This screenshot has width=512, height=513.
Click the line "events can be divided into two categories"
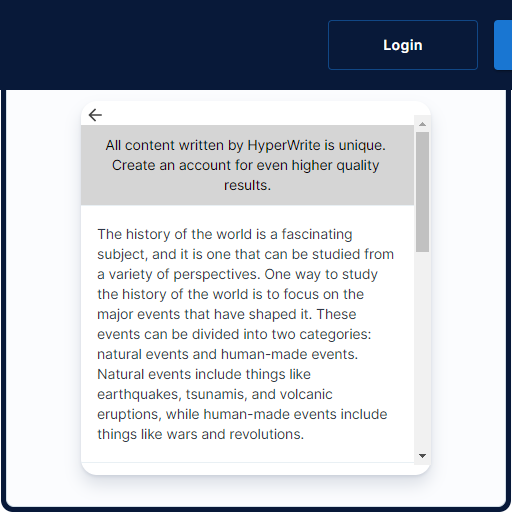pyautogui.click(x=233, y=334)
